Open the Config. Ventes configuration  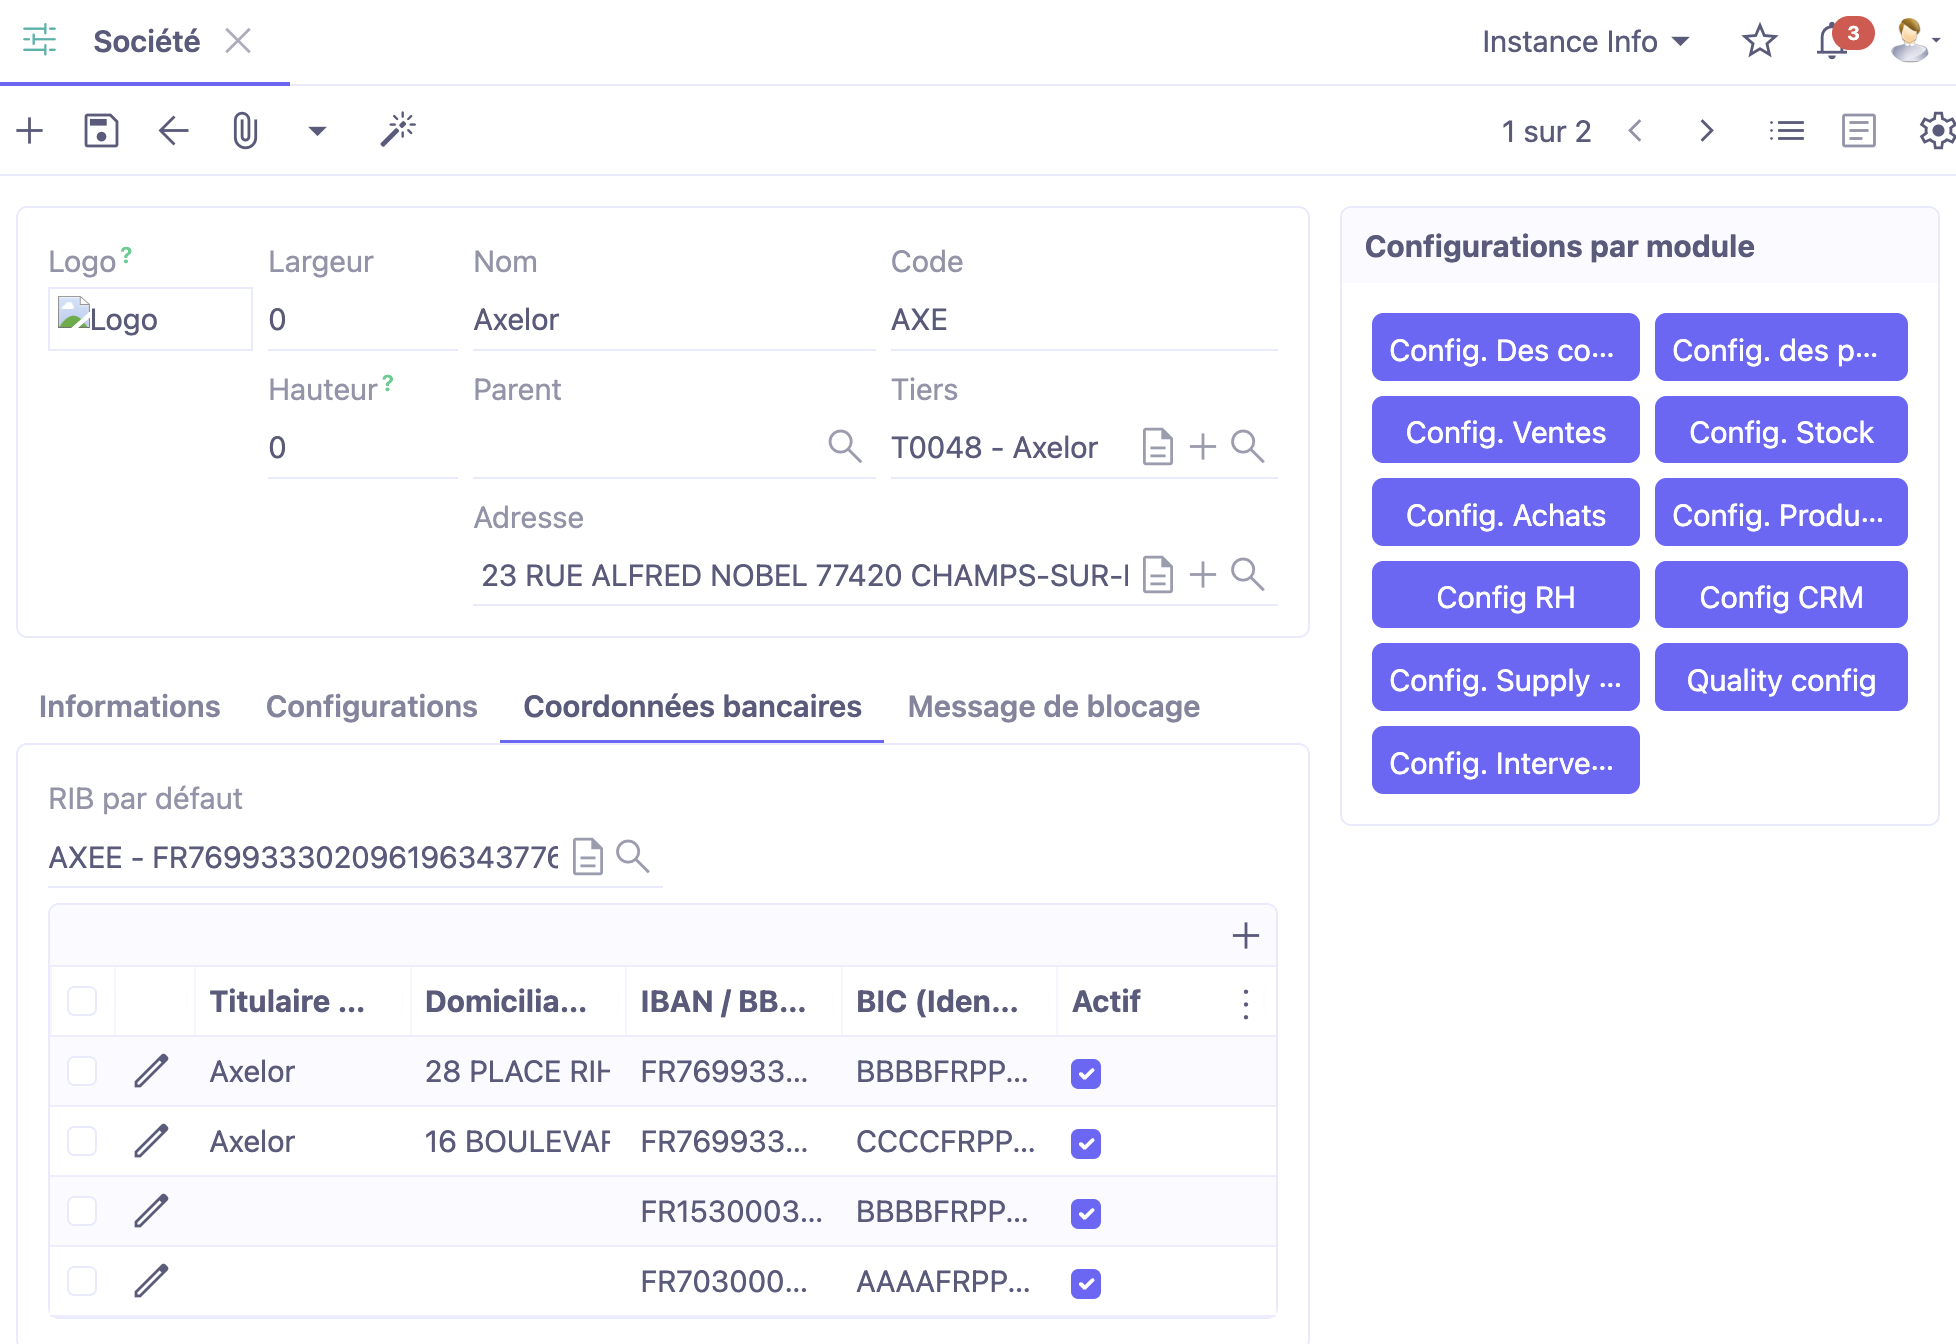1505,430
